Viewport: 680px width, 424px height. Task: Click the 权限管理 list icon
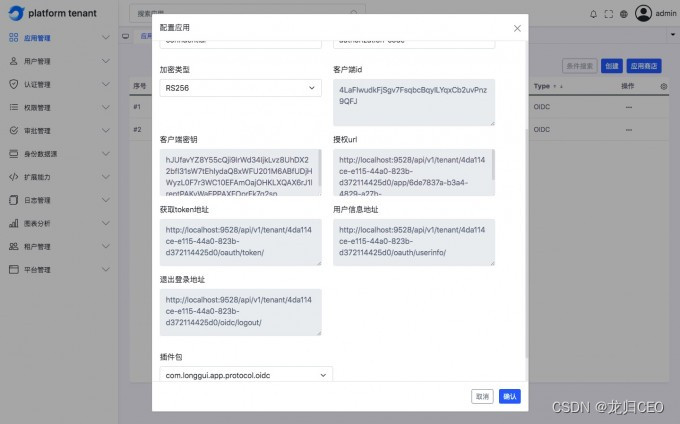click(13, 107)
